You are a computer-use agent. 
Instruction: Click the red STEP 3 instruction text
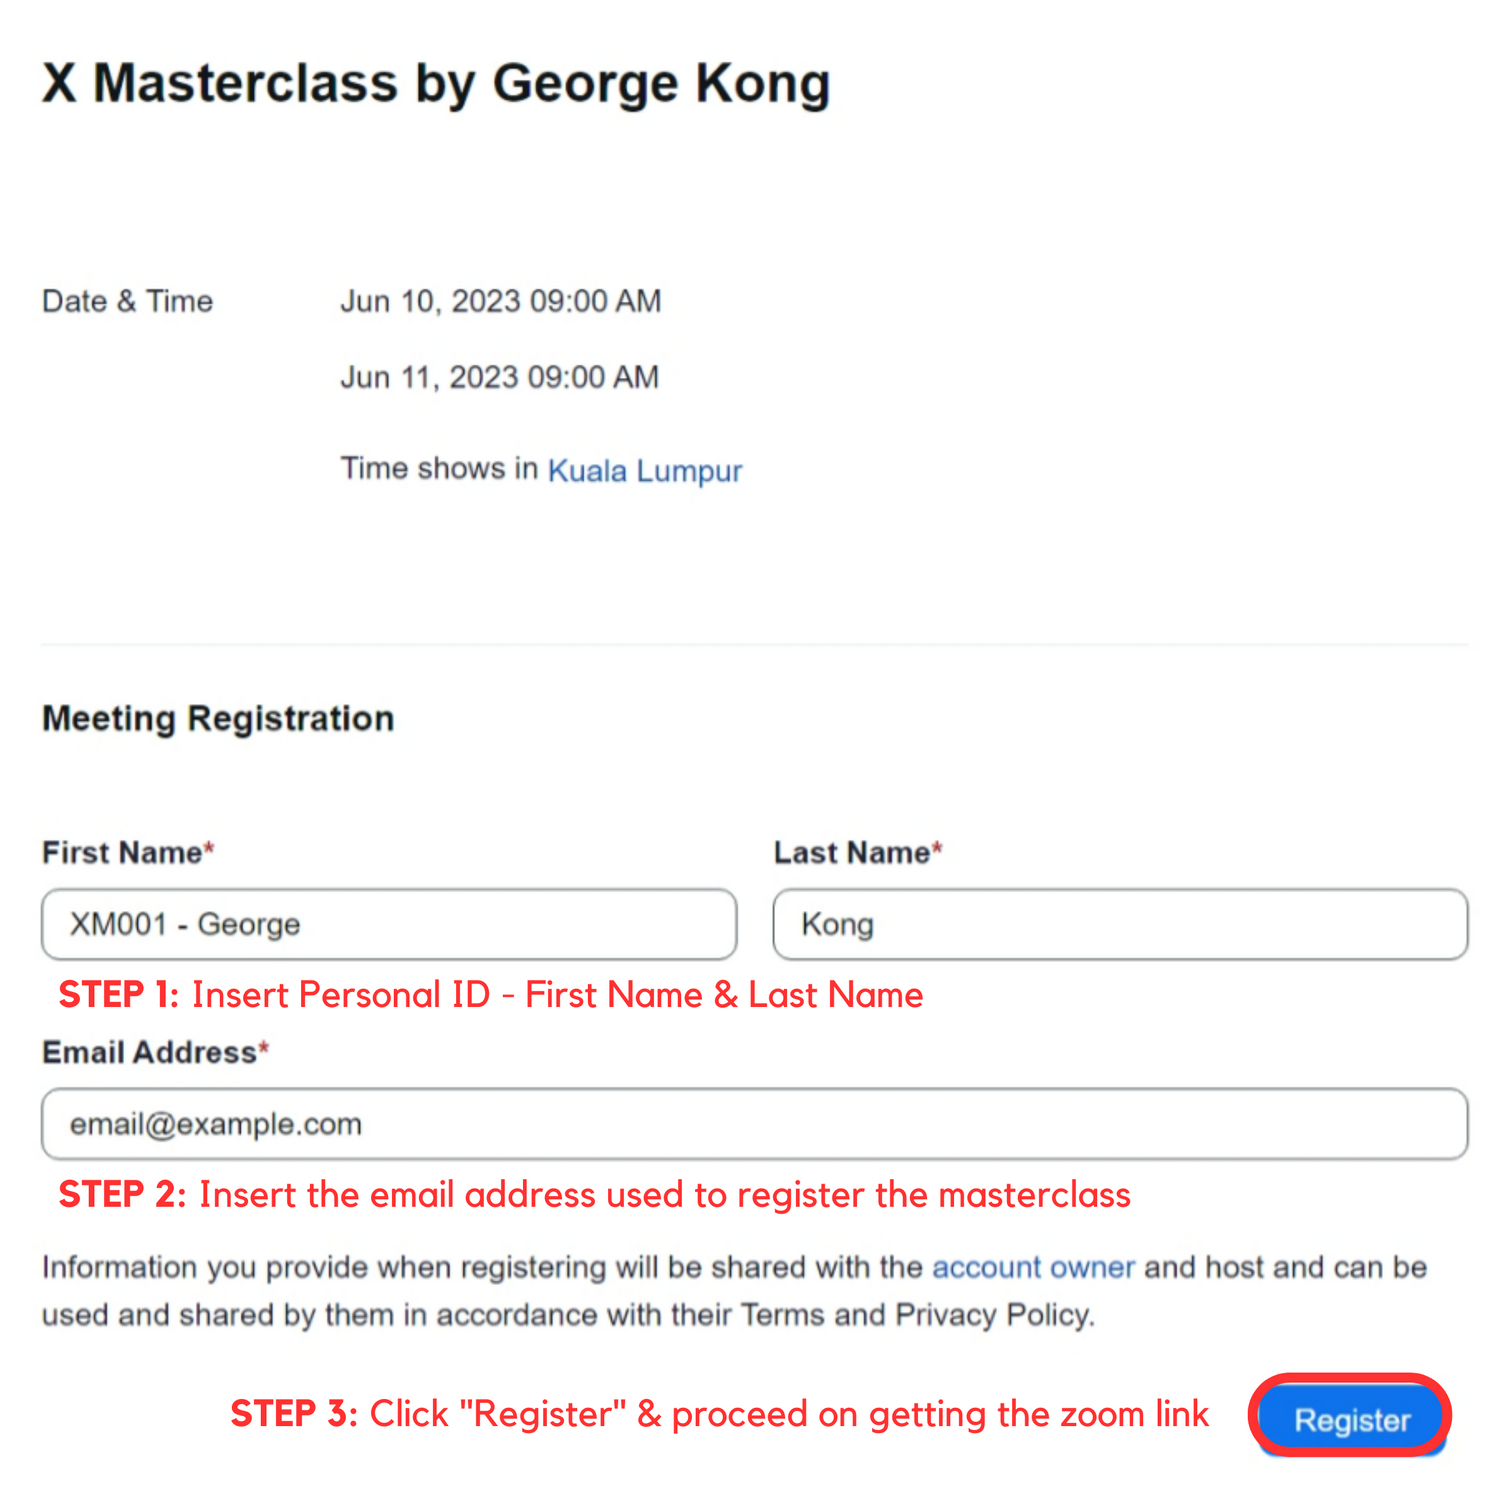pos(719,1414)
